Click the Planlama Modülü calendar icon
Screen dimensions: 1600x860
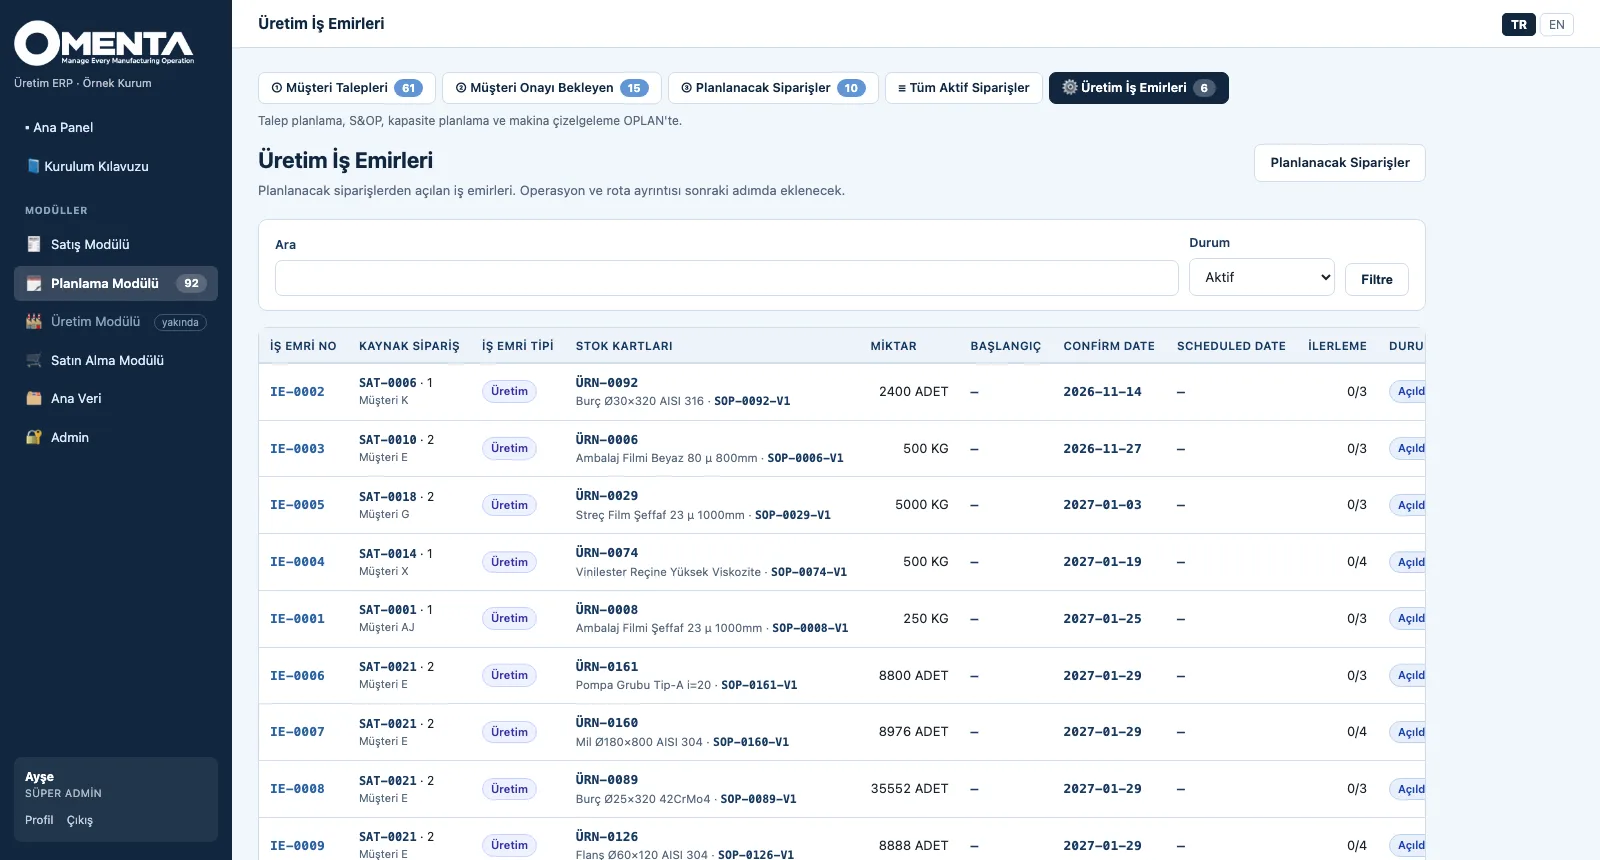[34, 283]
